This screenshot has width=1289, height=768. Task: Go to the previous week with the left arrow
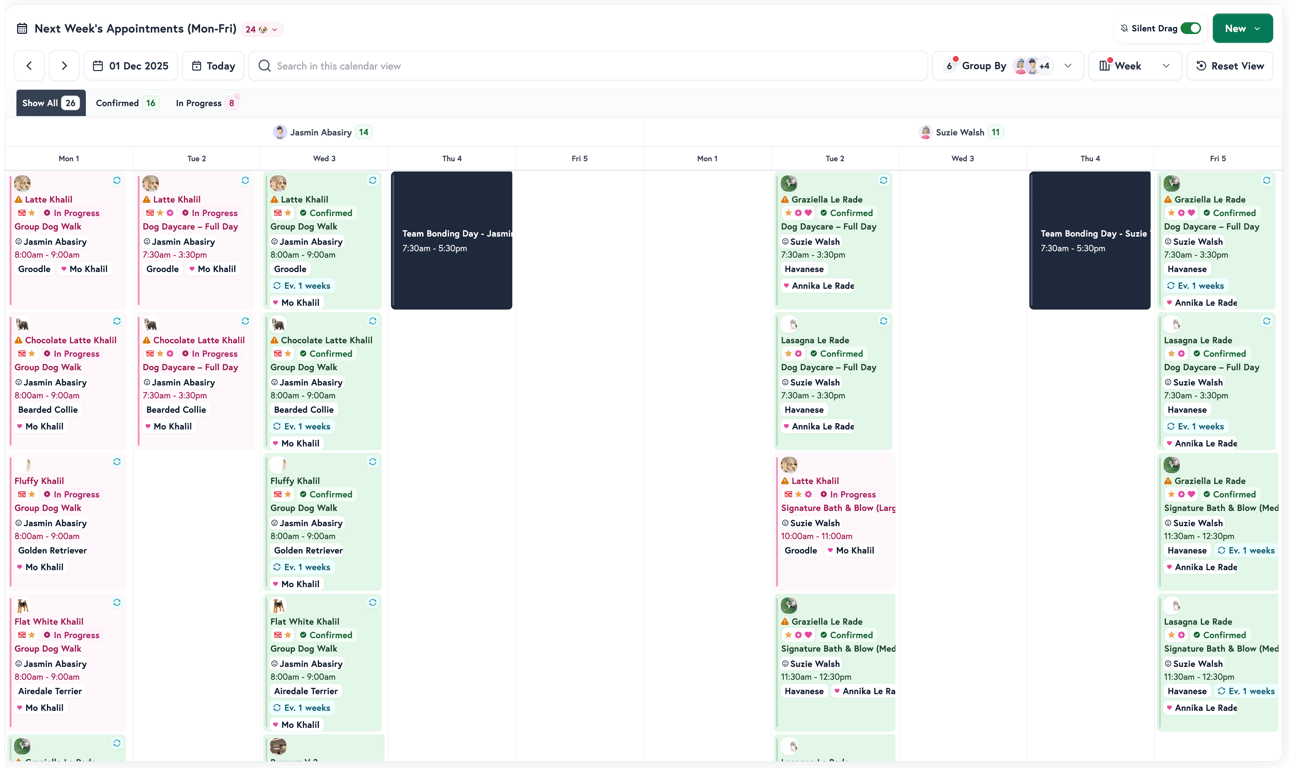tap(29, 66)
